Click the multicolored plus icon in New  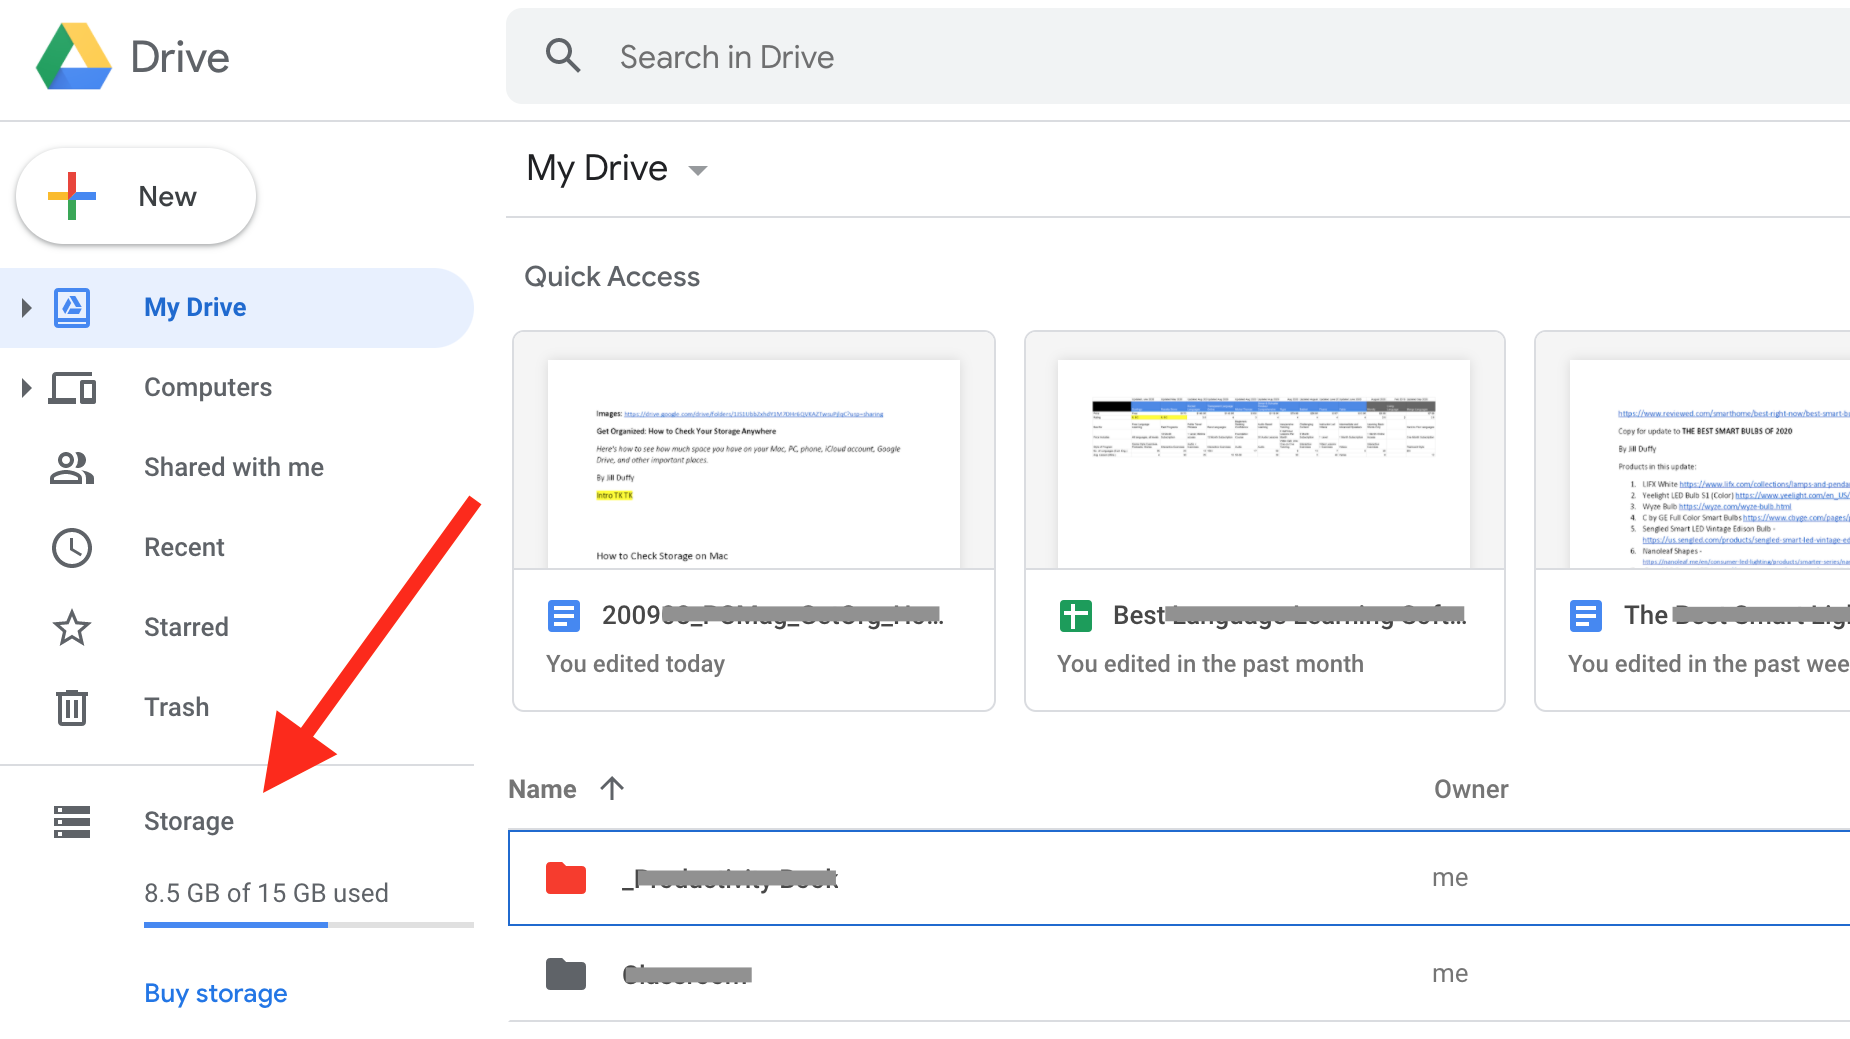(x=72, y=196)
